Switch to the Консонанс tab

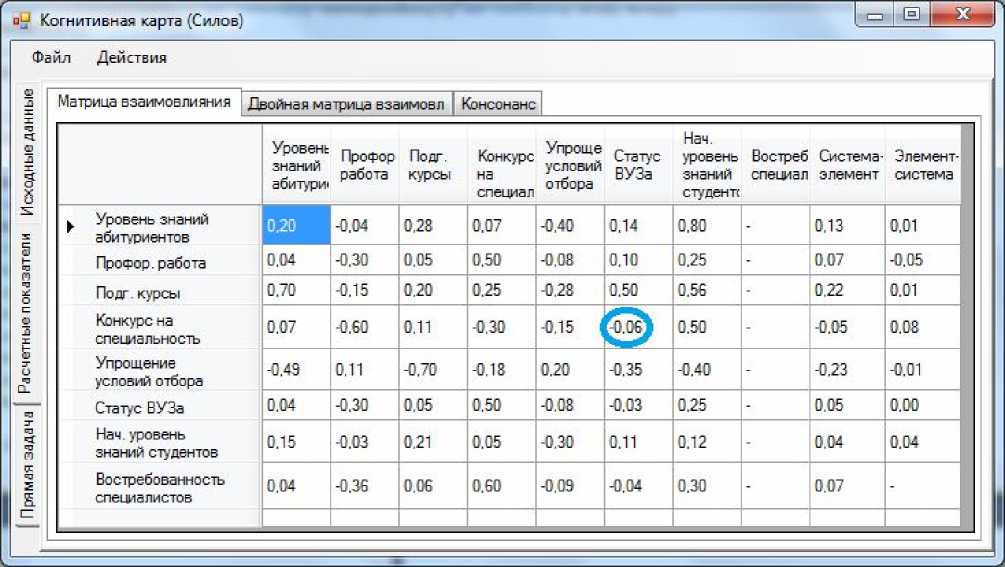[498, 103]
